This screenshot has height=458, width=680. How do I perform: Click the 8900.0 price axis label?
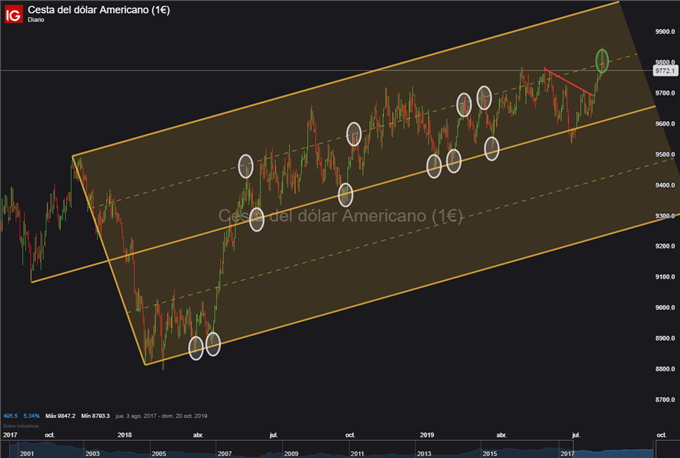(x=665, y=338)
